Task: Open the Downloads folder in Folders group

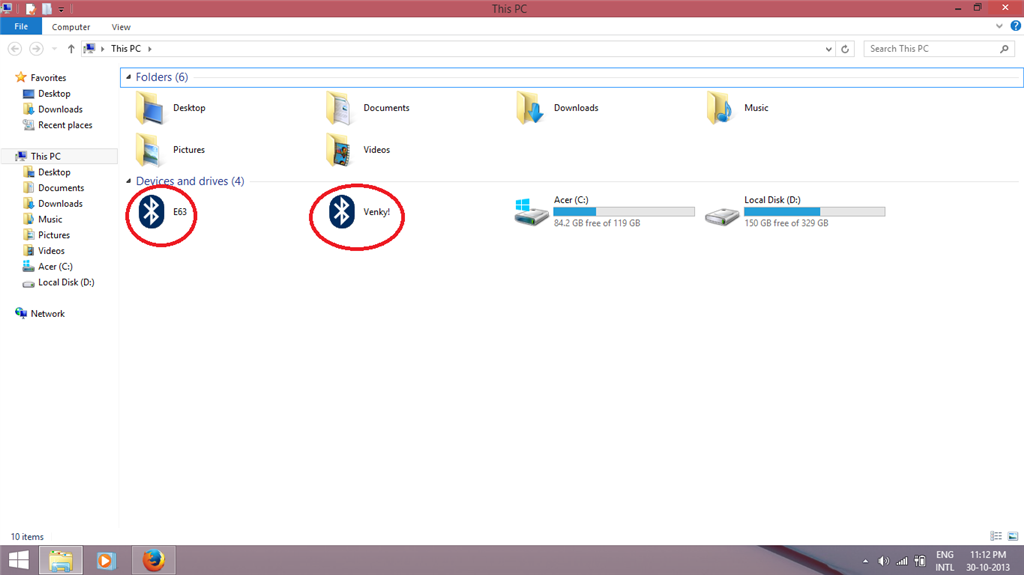Action: (556, 108)
